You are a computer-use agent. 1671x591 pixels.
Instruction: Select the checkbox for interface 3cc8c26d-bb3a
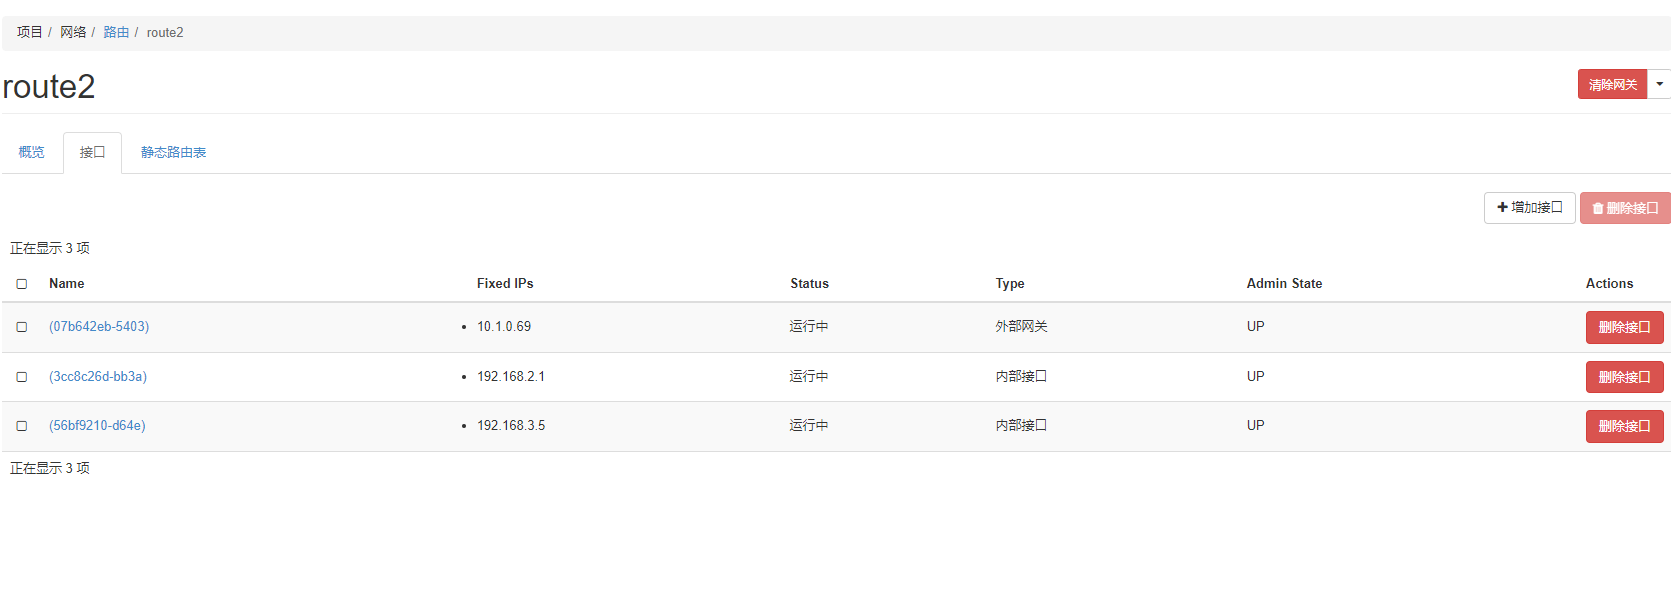(x=22, y=377)
